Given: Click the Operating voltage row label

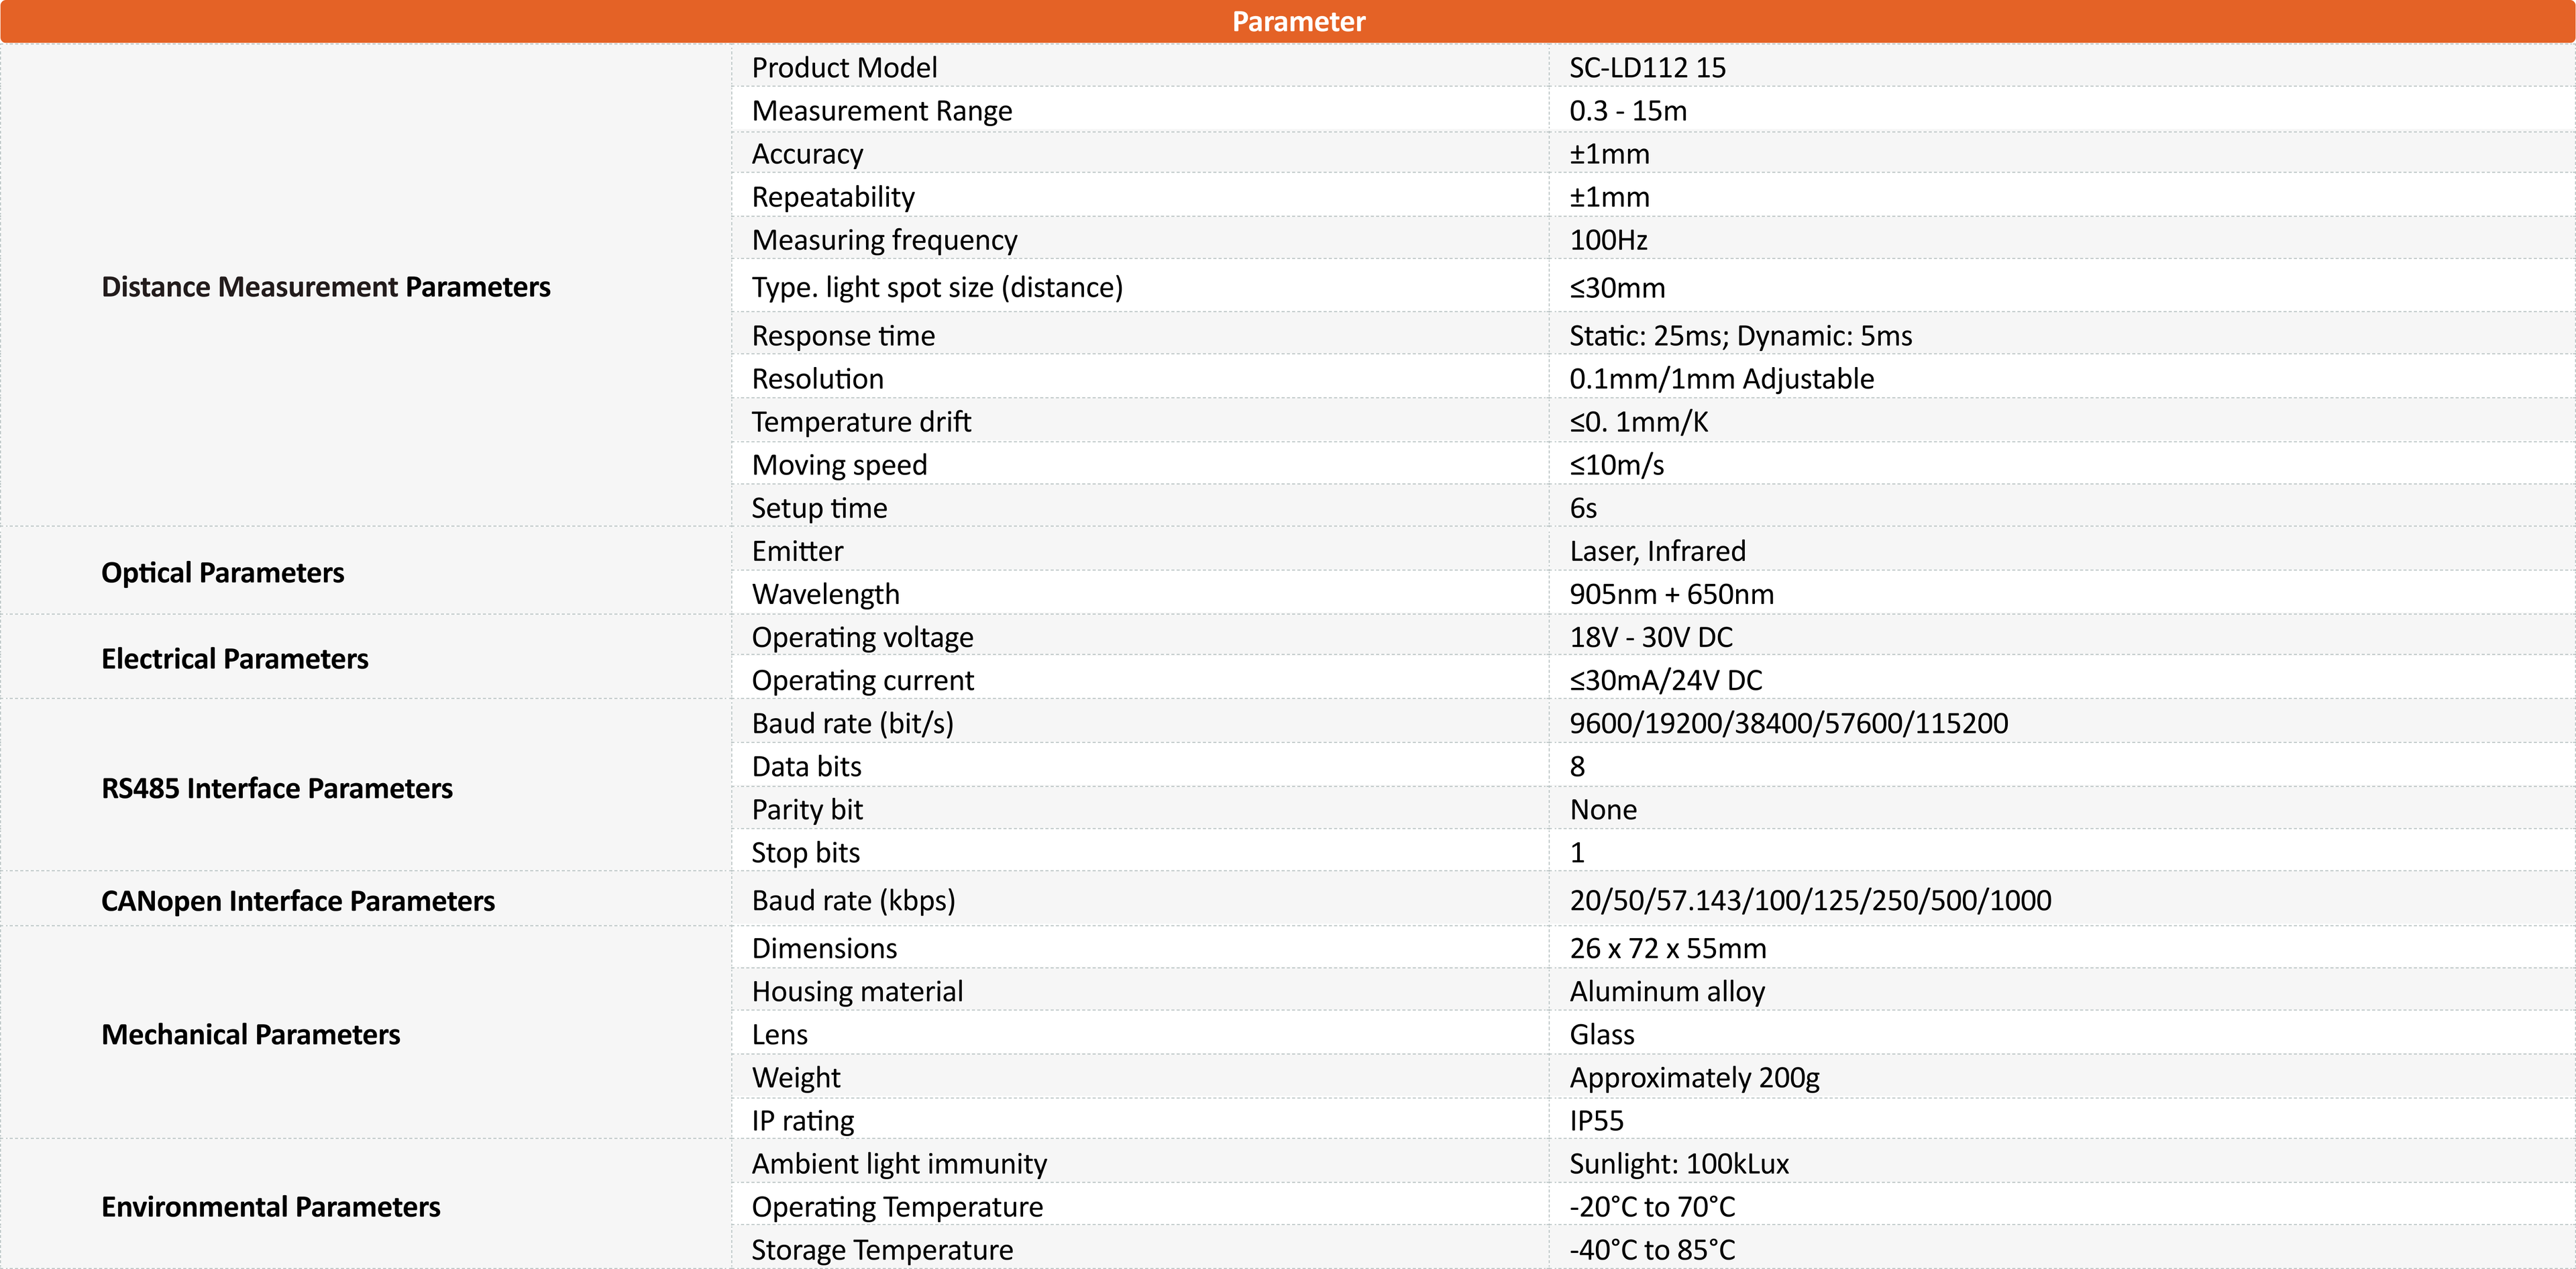Looking at the screenshot, I should 862,637.
